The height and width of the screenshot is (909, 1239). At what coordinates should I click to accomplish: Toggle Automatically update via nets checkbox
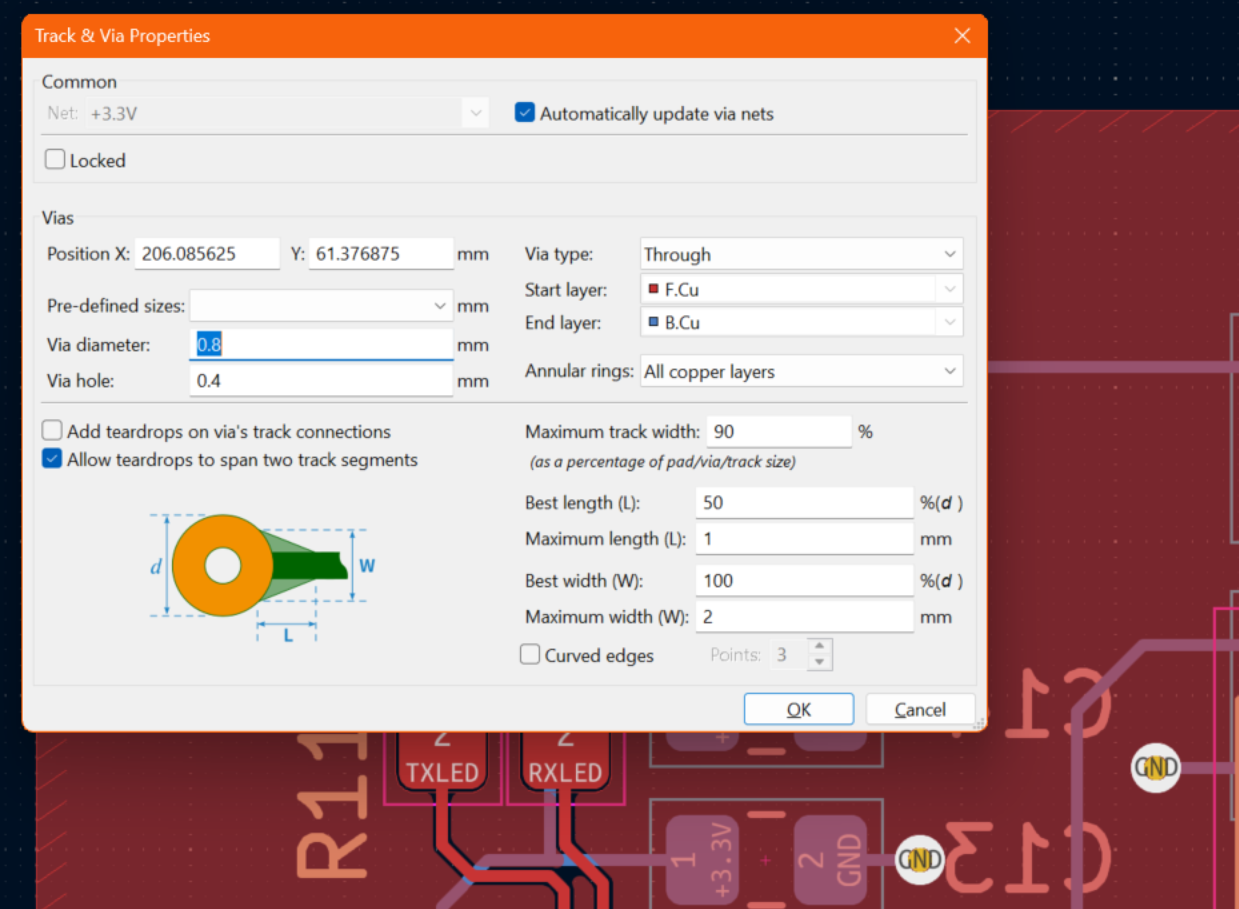tap(525, 113)
